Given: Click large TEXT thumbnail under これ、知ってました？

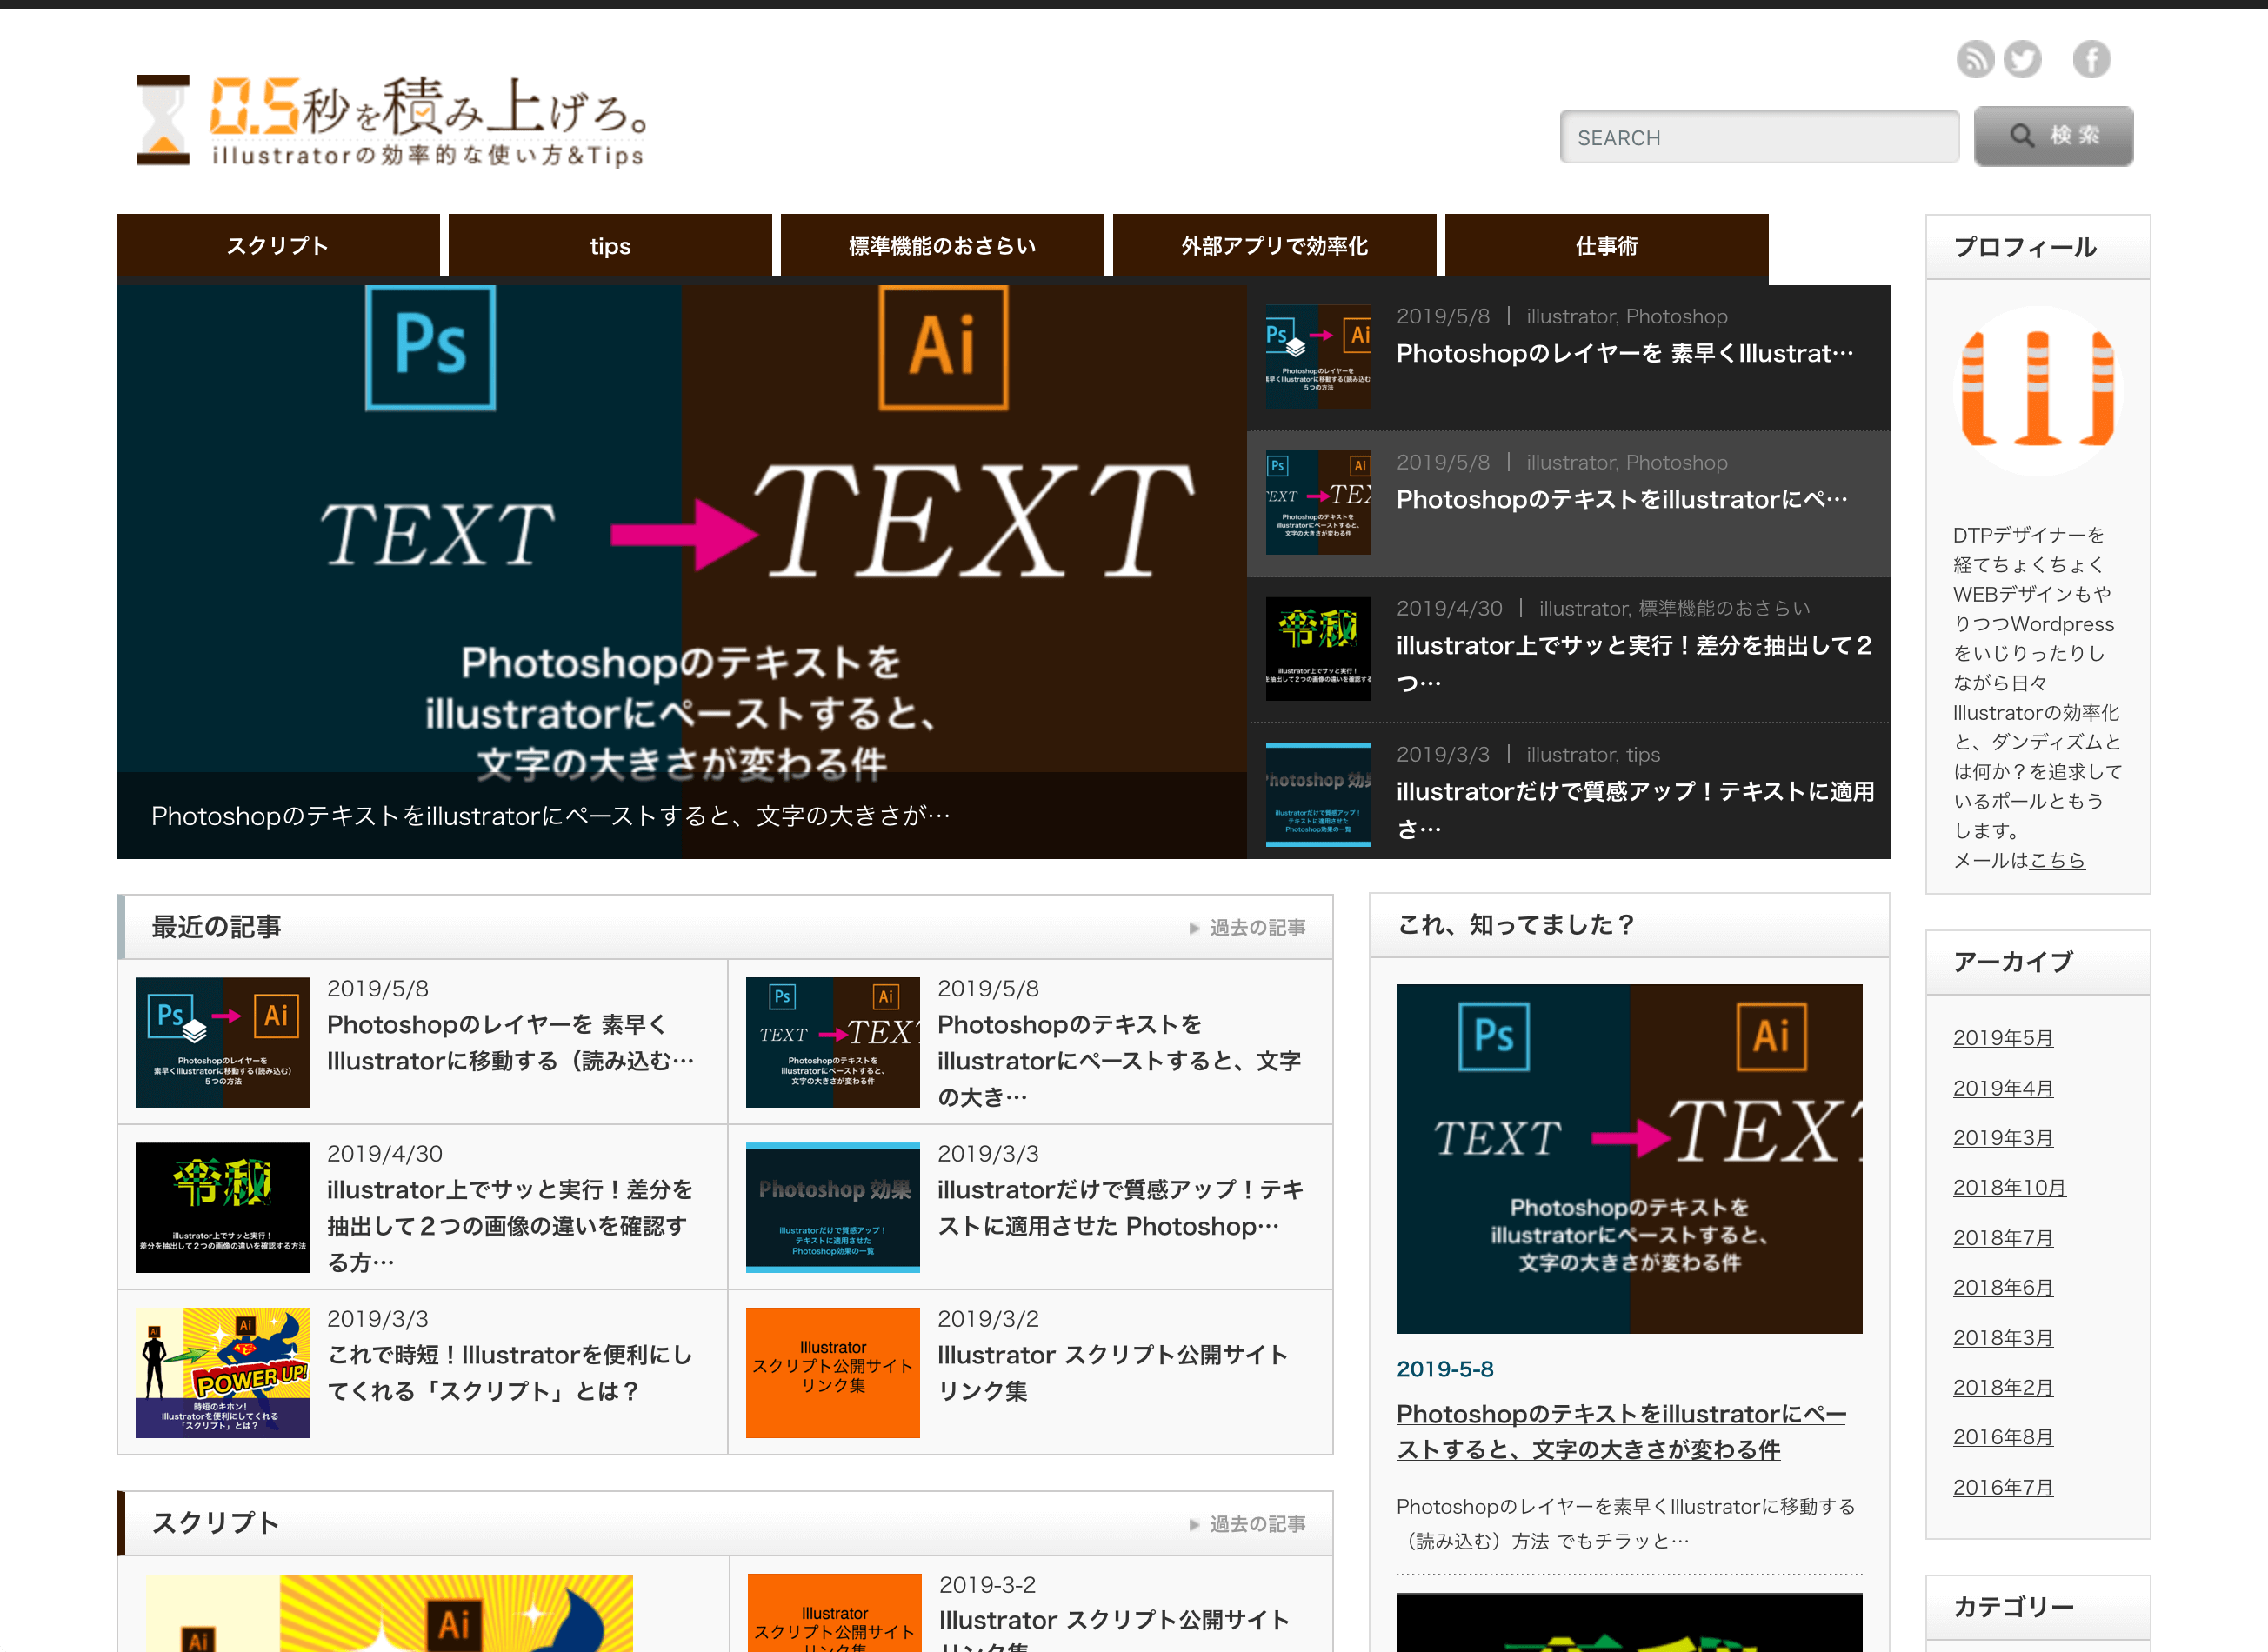Looking at the screenshot, I should (1629, 1159).
